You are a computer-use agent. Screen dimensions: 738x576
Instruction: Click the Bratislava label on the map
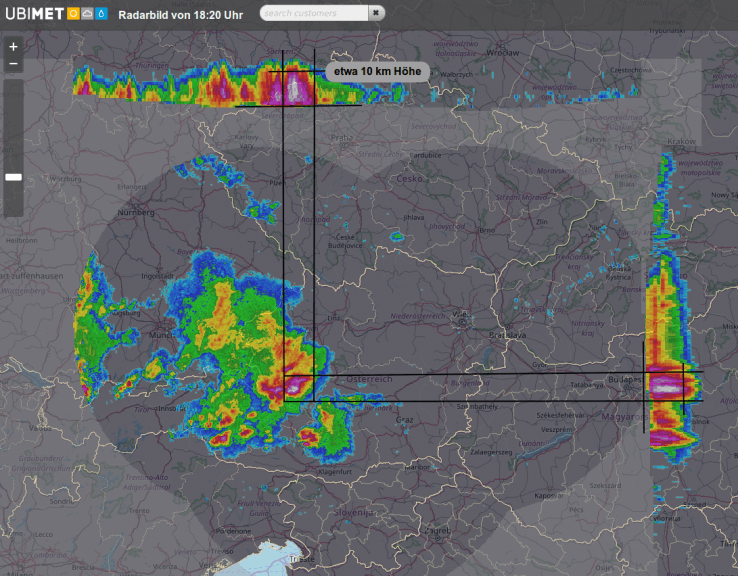coord(508,335)
